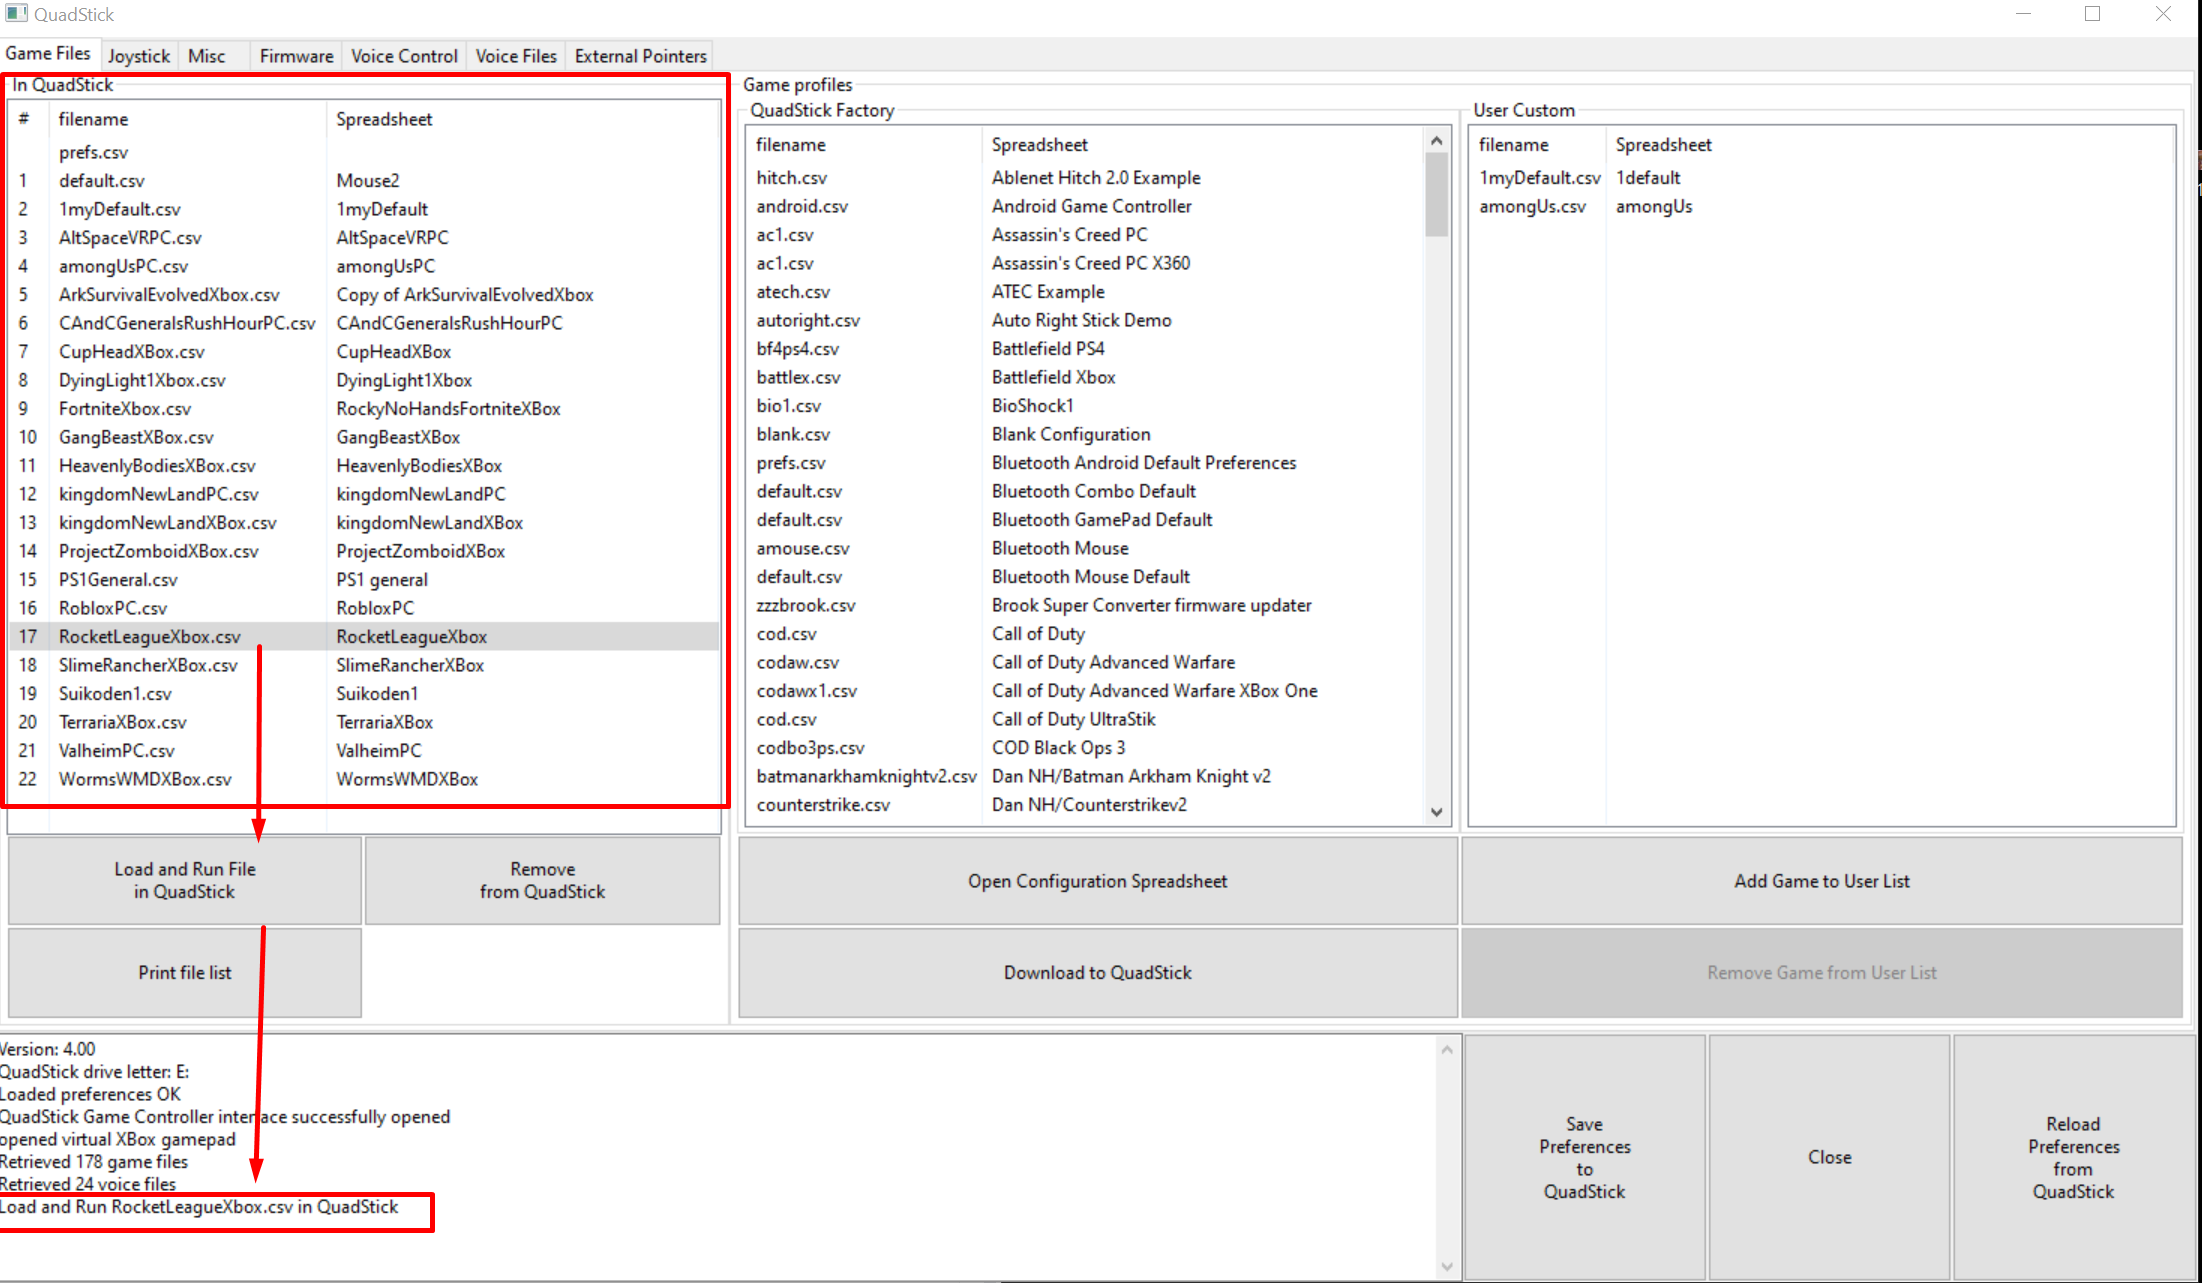Select atech.csv ATEC Example profile
2202x1283 pixels.
(x=1086, y=292)
